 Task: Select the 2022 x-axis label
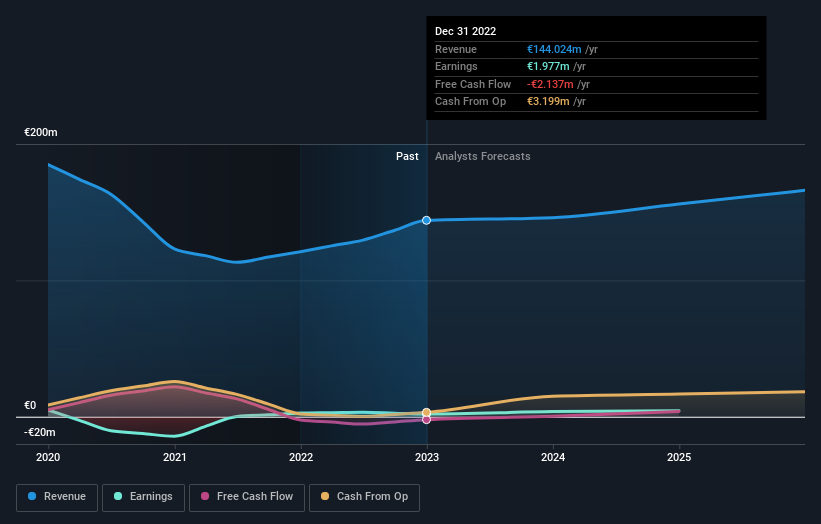coord(301,458)
